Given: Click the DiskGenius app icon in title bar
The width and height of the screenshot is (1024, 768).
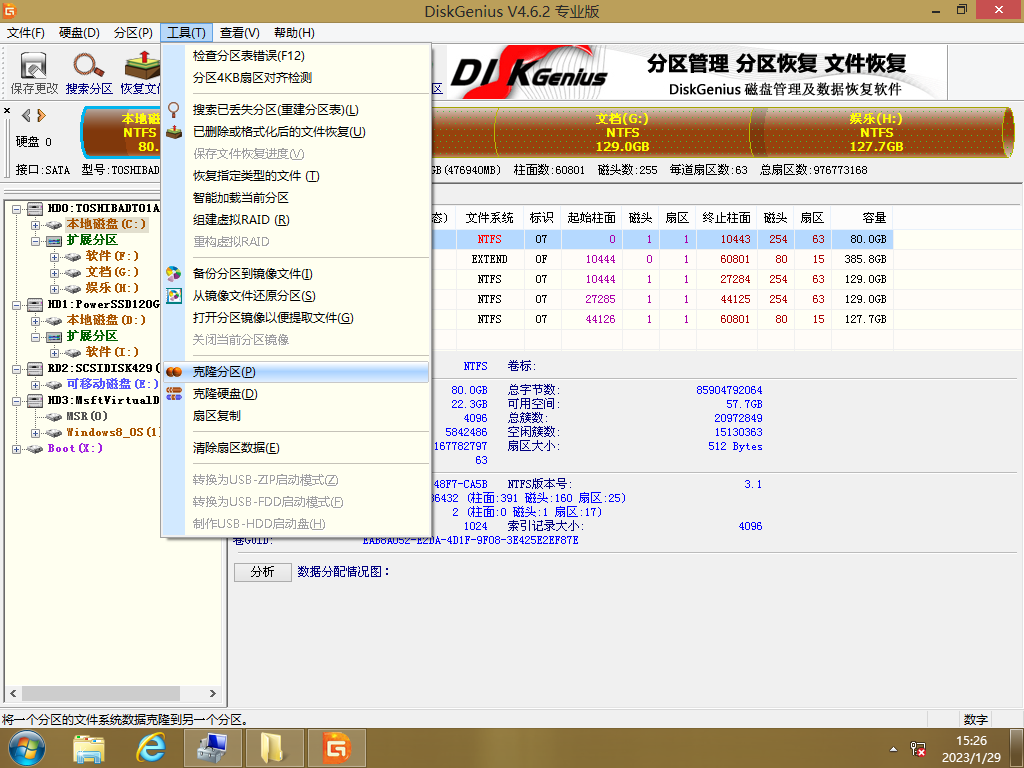Looking at the screenshot, I should (x=9, y=10).
